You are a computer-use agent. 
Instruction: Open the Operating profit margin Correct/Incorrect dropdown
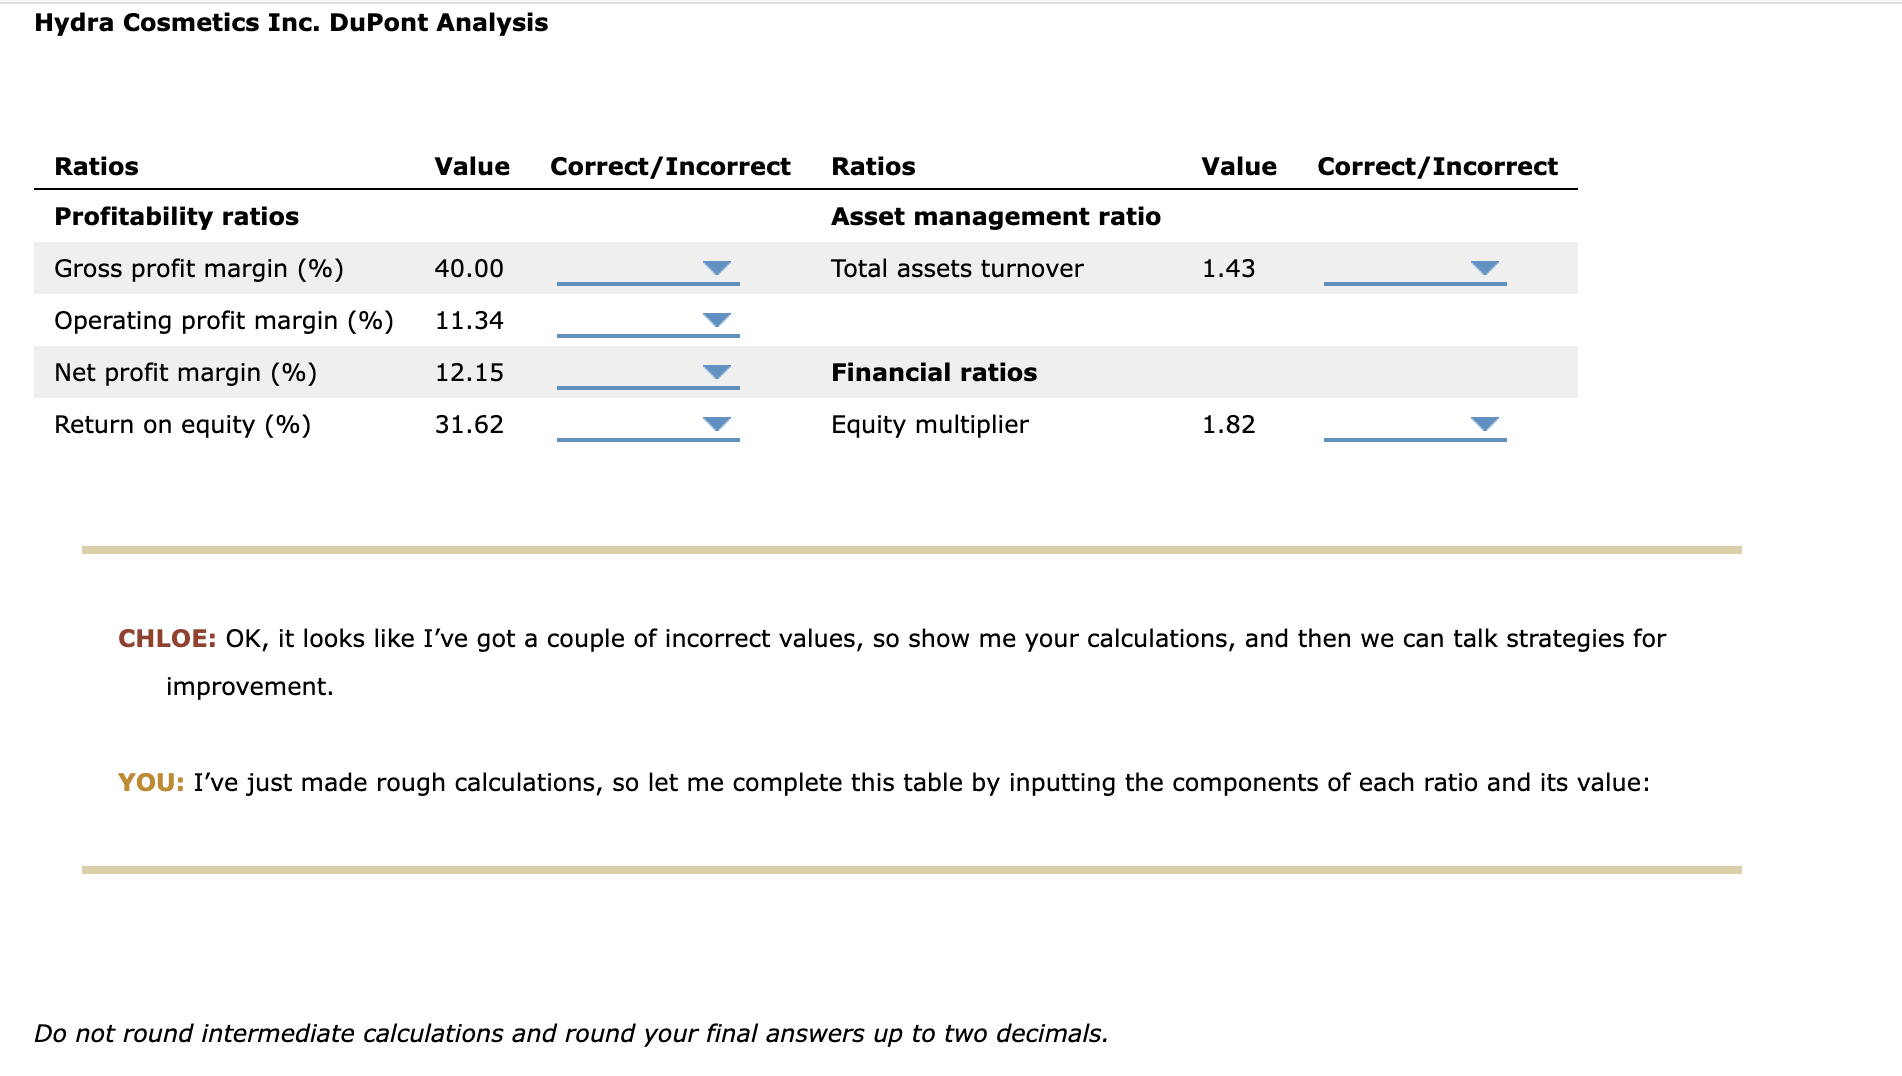[x=715, y=320]
